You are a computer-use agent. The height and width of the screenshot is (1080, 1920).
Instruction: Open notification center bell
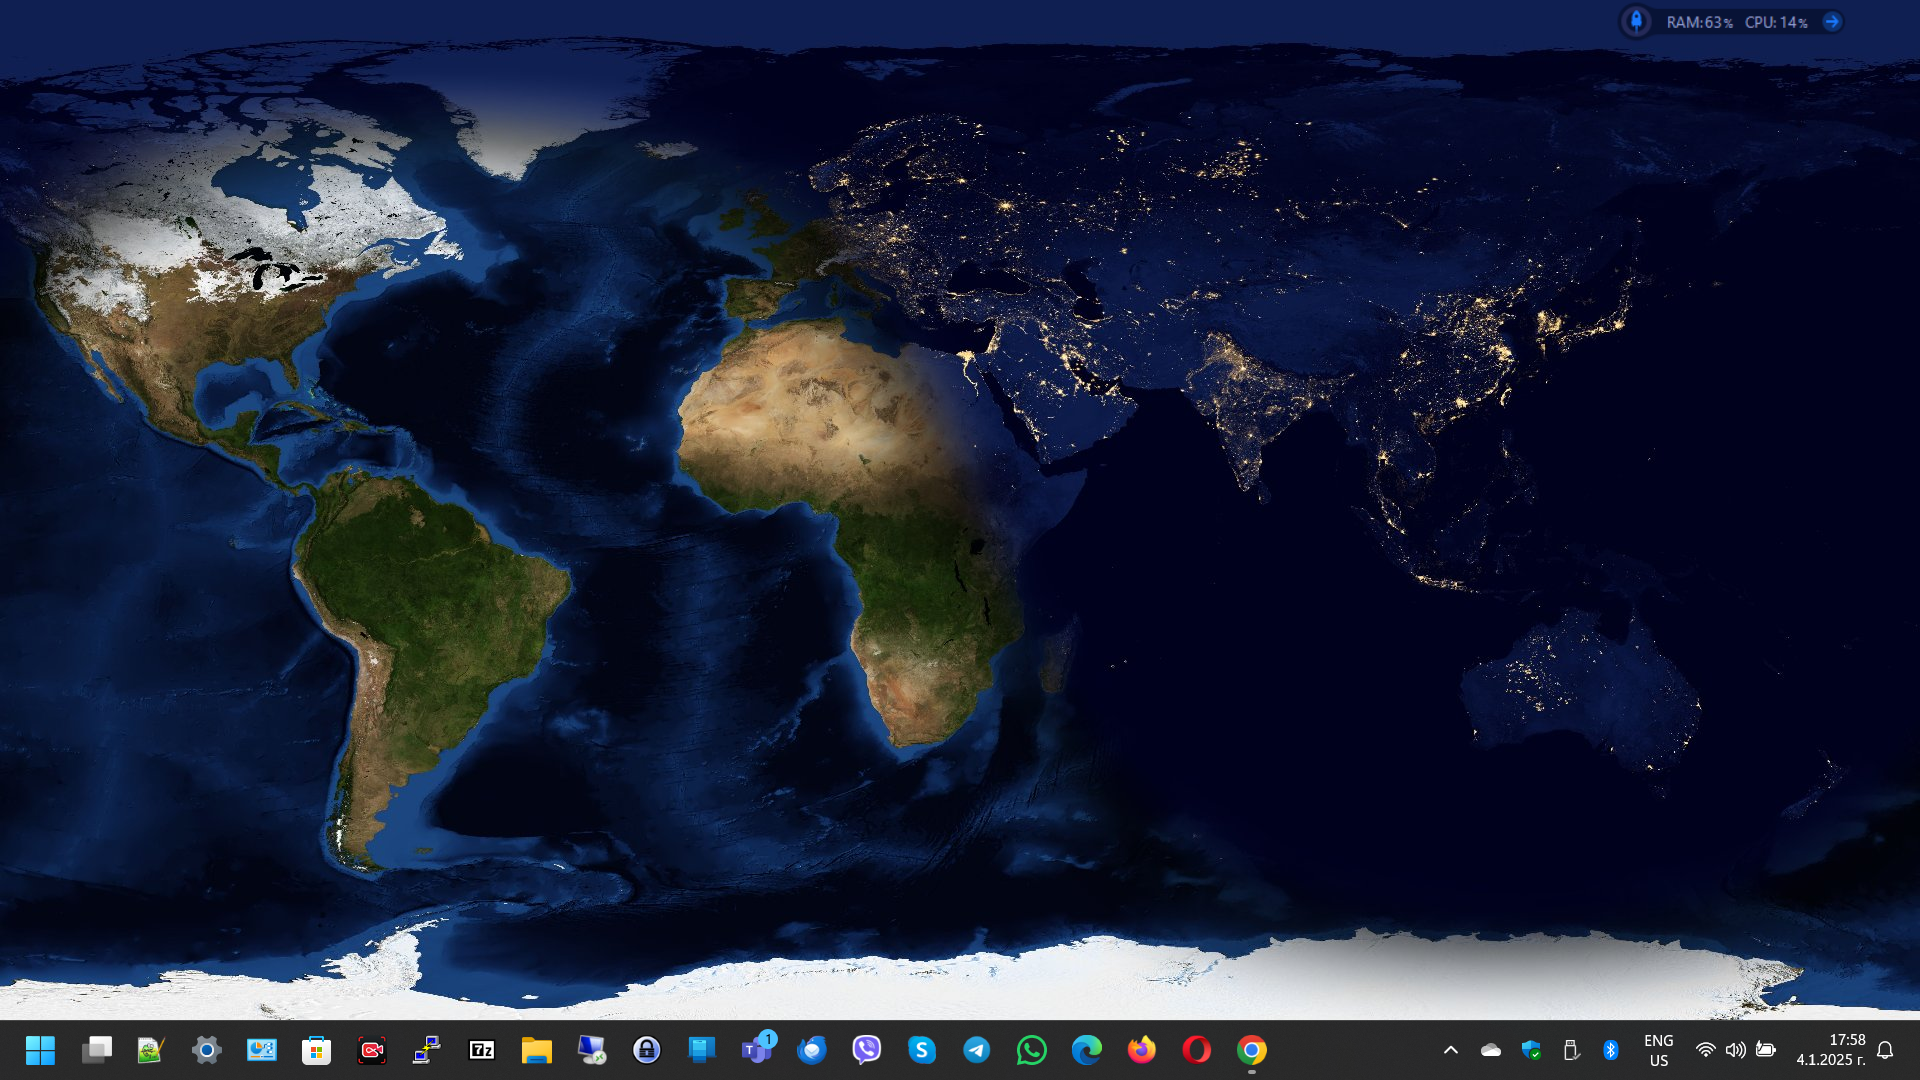1885,1050
